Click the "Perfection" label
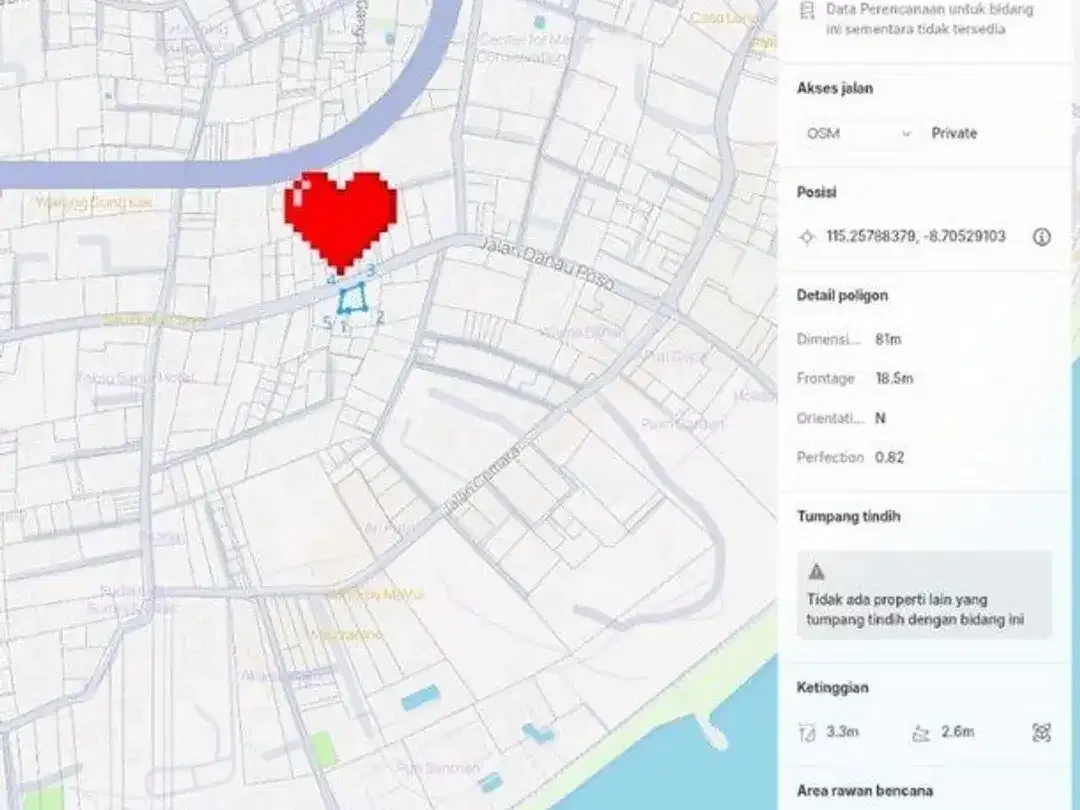This screenshot has height=810, width=1080. click(830, 457)
